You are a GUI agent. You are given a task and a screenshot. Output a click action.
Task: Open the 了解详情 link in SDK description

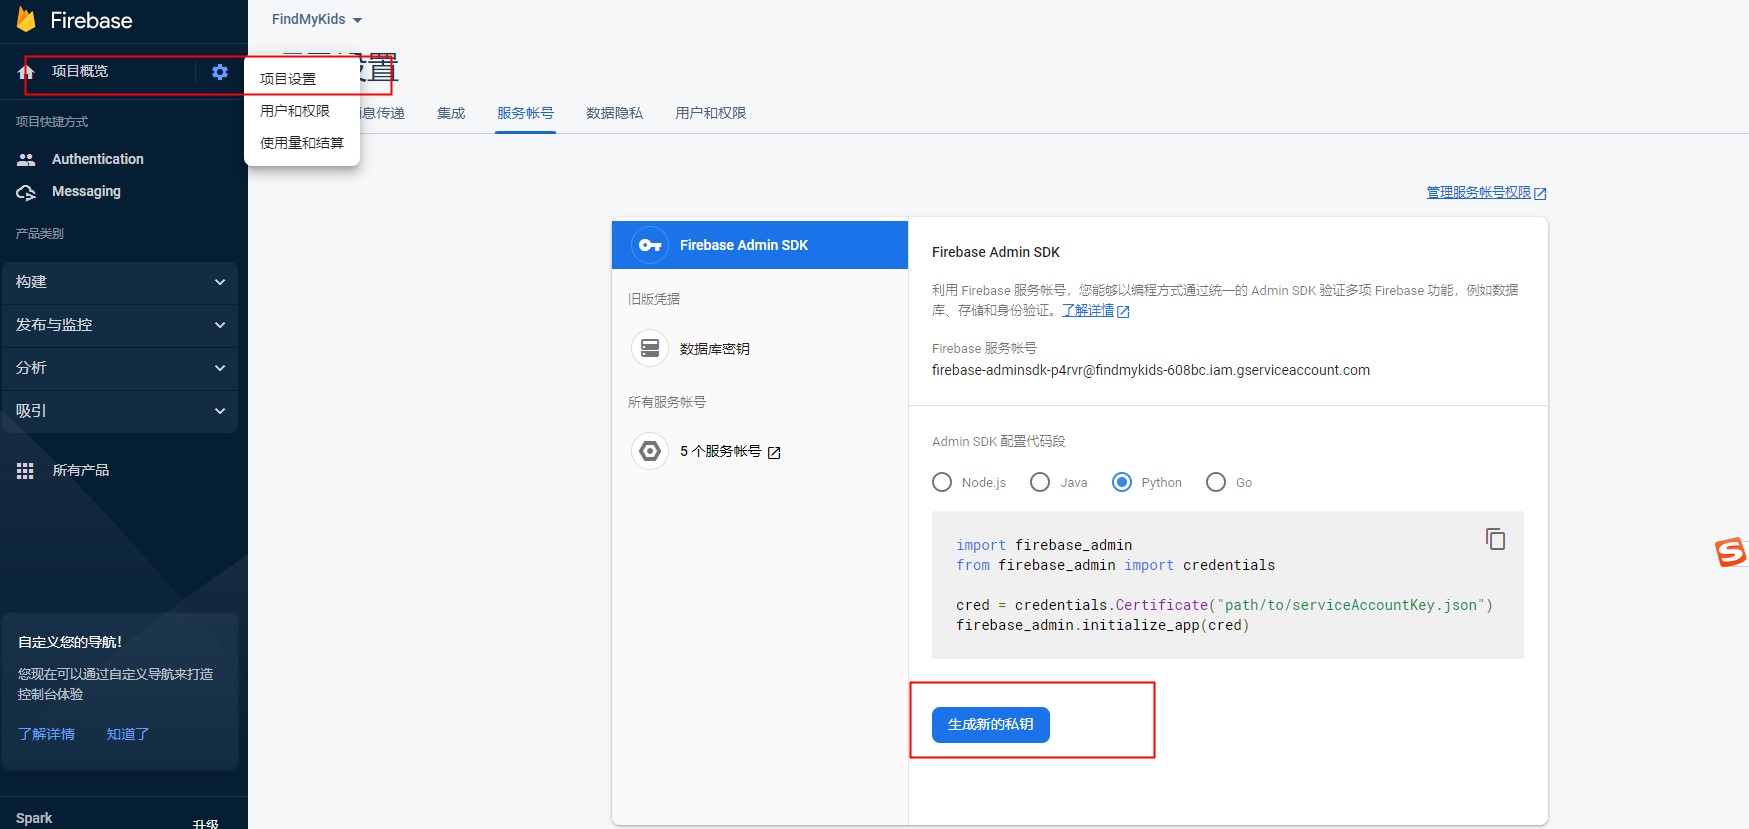click(1088, 310)
